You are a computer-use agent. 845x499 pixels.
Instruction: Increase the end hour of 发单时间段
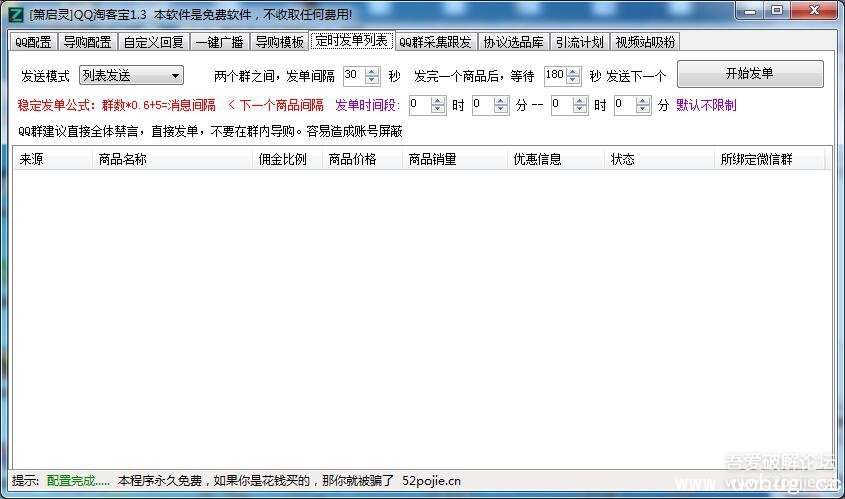coord(580,101)
